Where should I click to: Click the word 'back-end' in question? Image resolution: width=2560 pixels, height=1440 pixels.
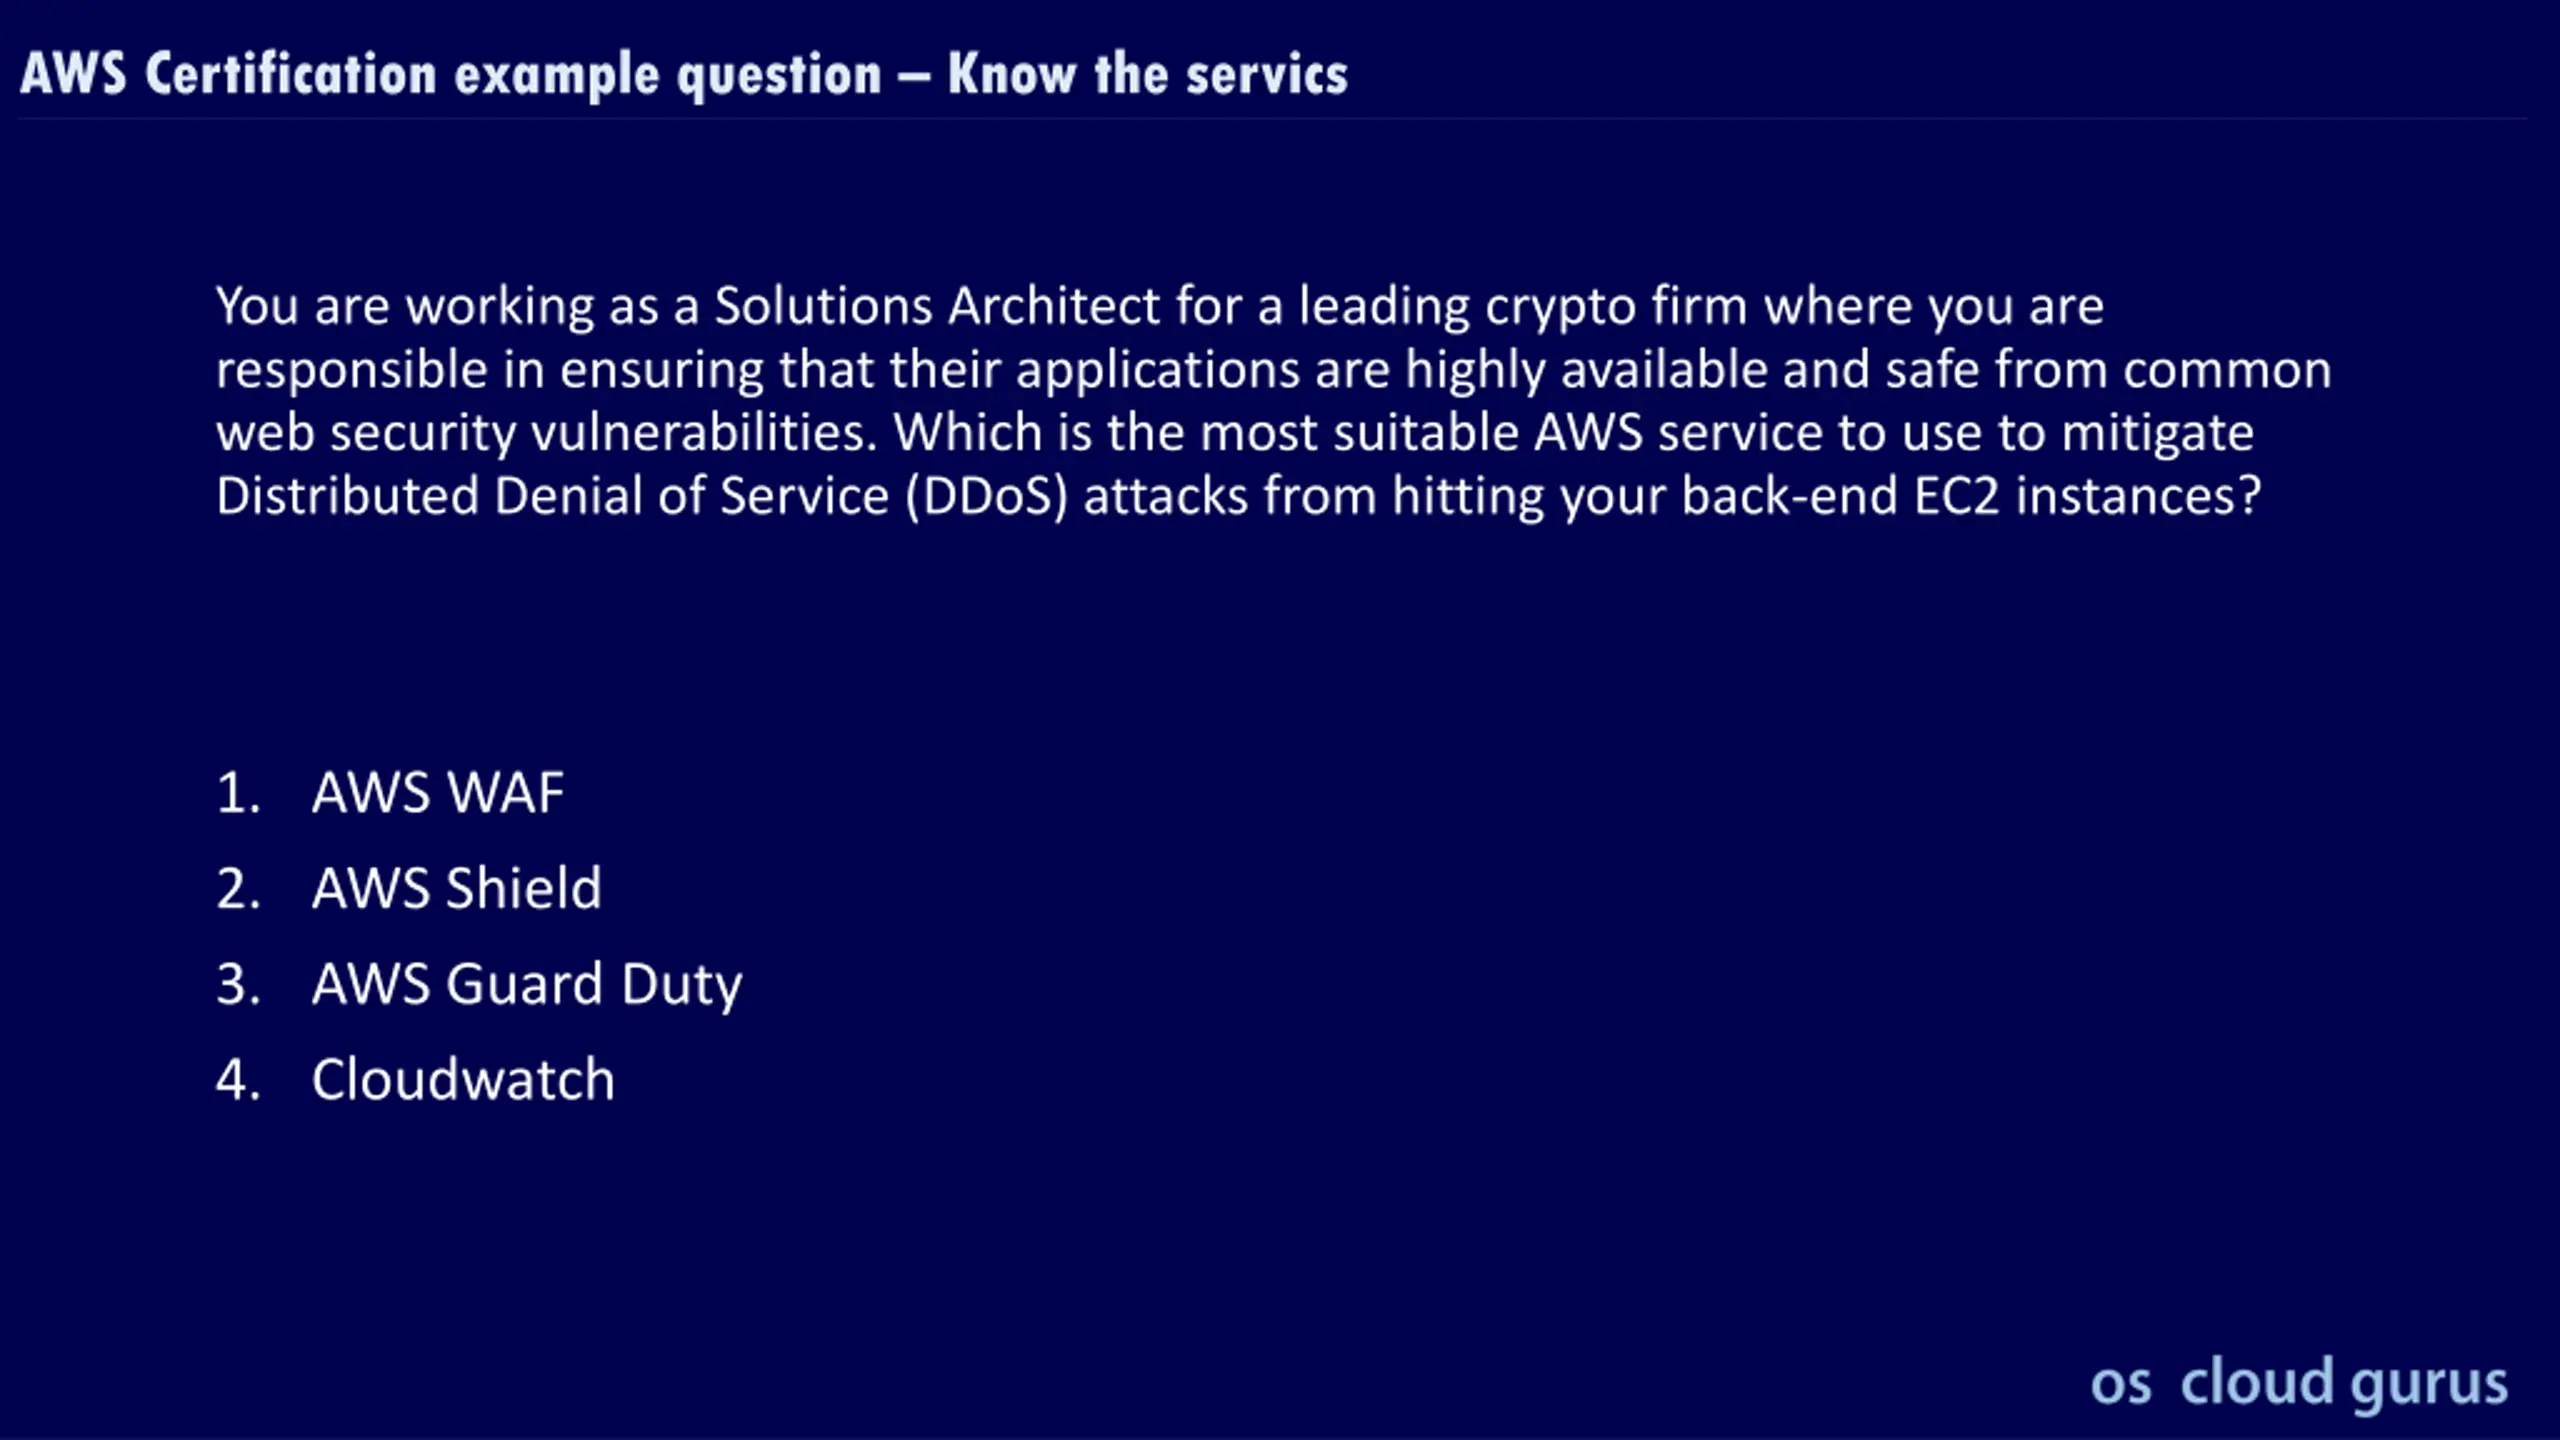point(1789,496)
